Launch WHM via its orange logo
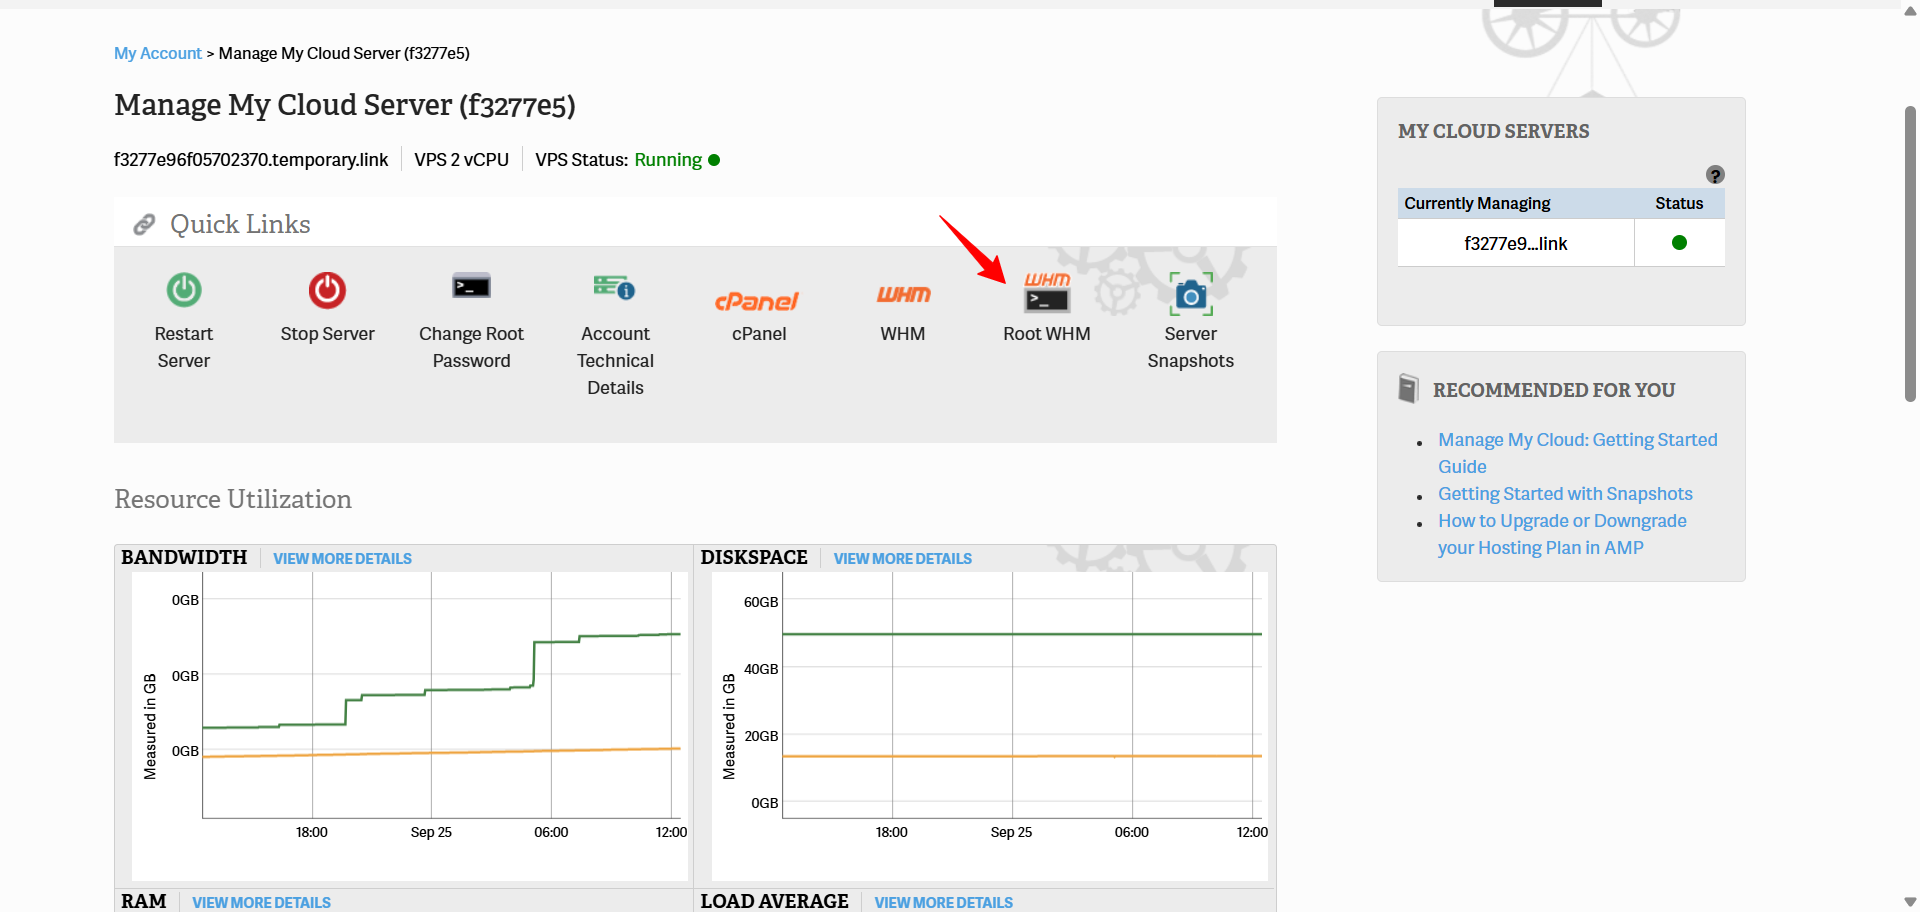1920x912 pixels. point(903,294)
